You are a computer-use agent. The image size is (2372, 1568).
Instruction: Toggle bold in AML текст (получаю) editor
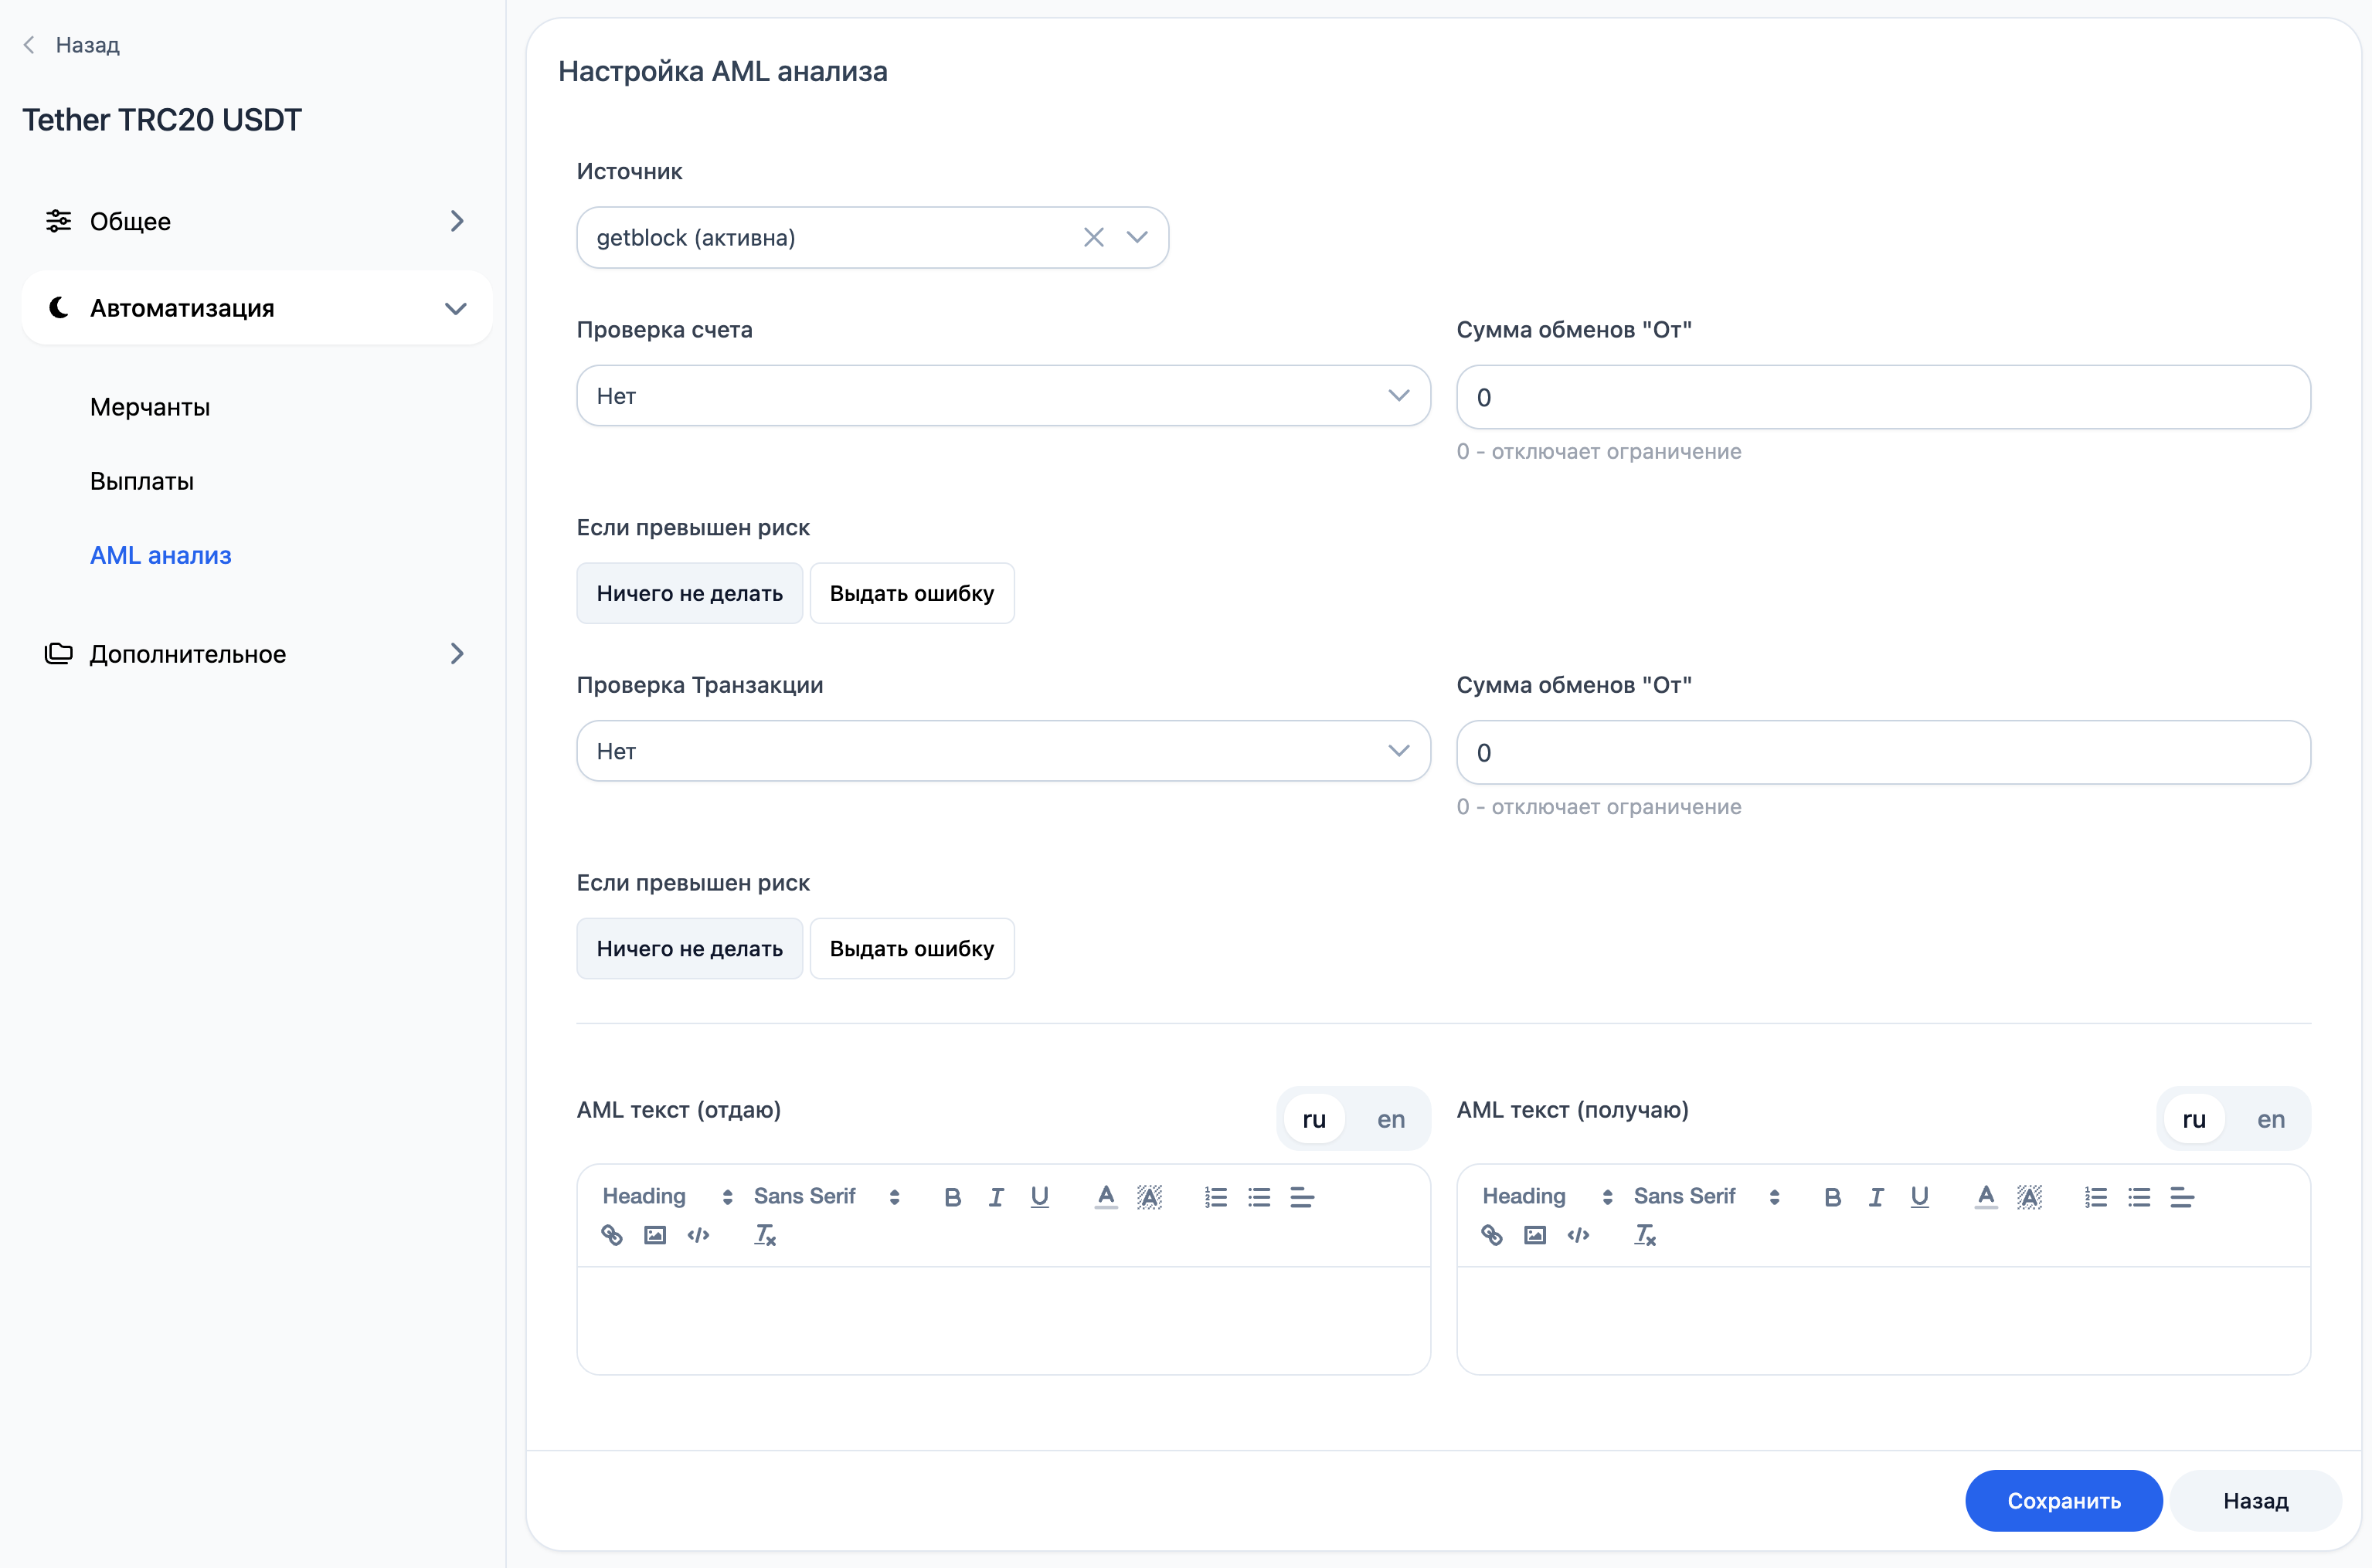(1833, 1197)
